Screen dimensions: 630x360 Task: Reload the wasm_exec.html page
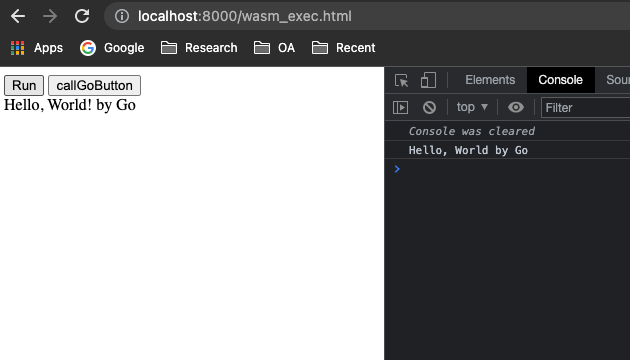[82, 16]
